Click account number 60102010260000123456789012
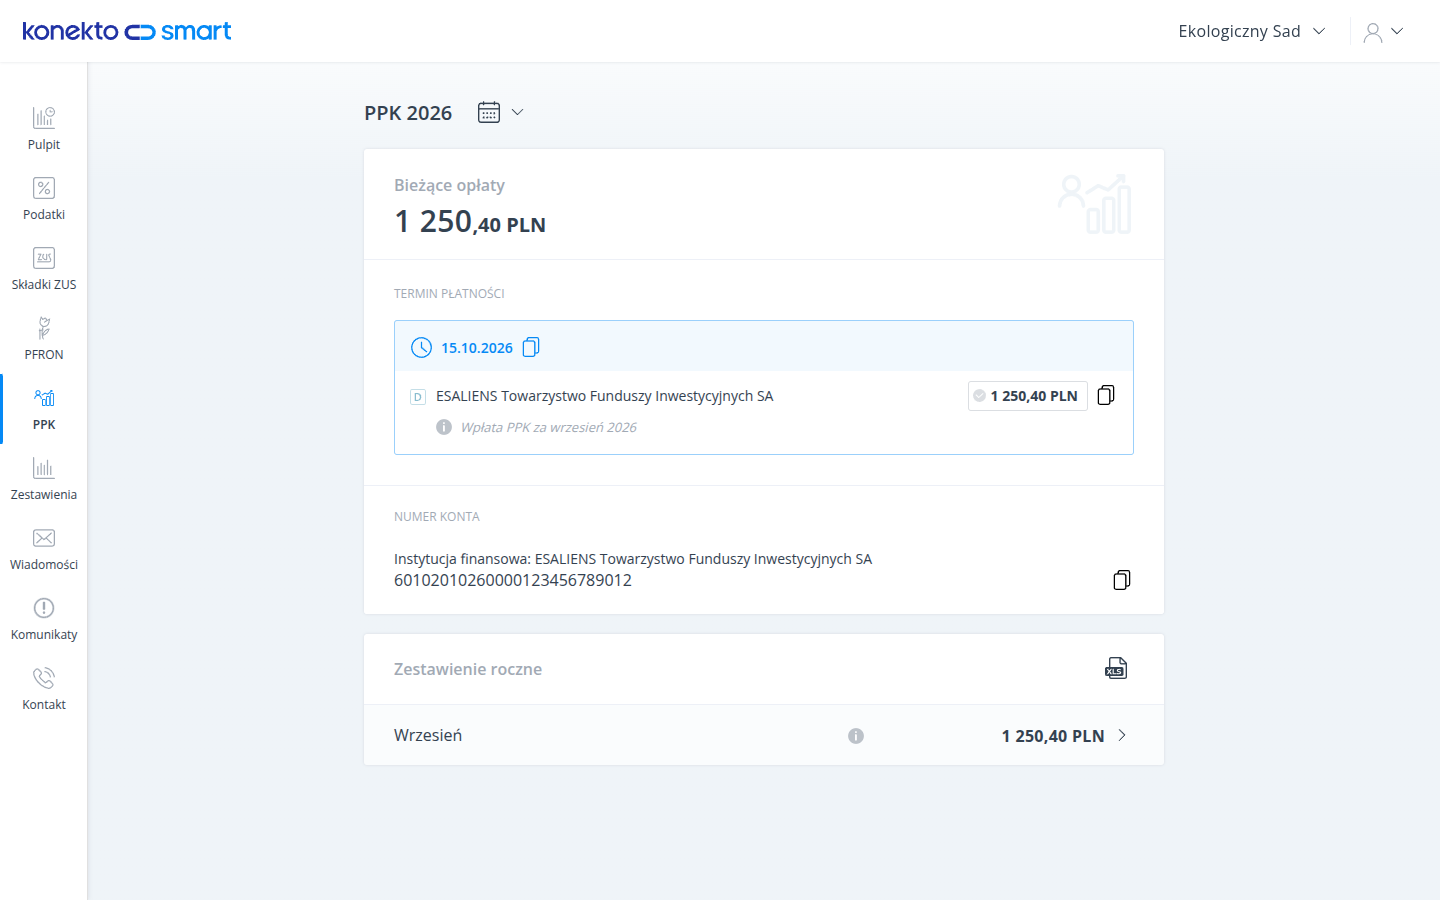 [513, 580]
